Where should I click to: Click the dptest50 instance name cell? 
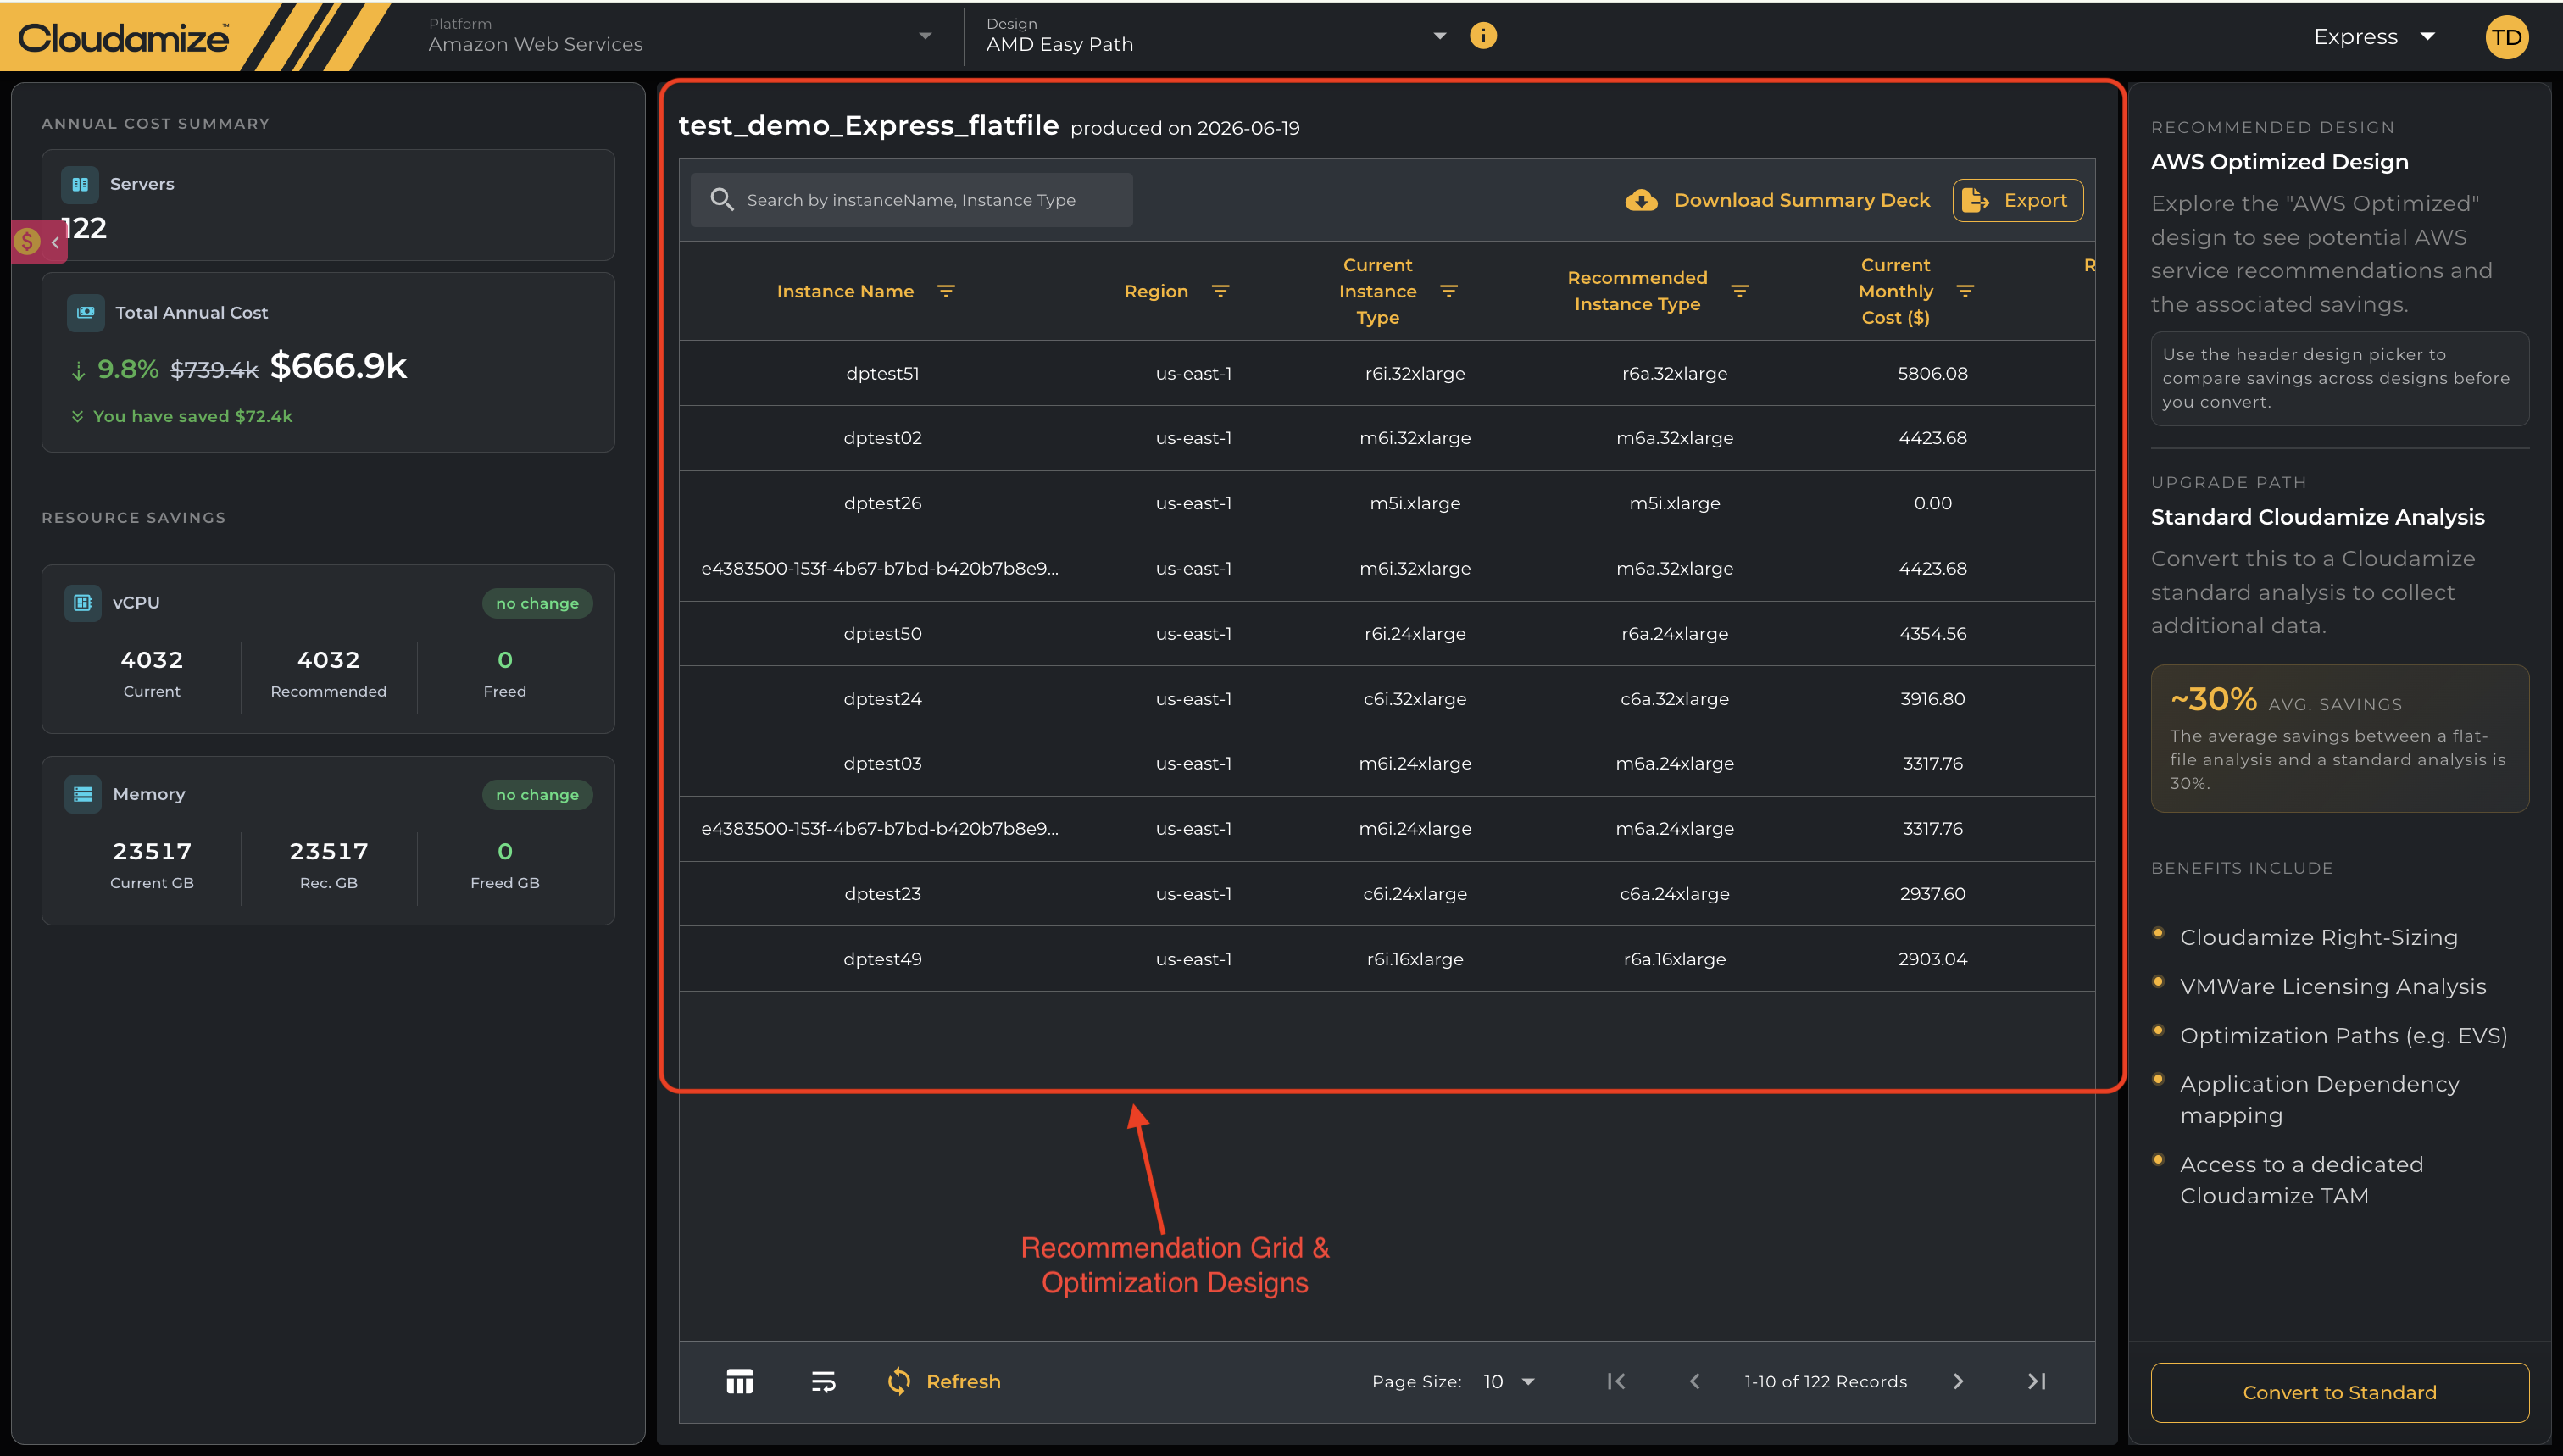(882, 633)
